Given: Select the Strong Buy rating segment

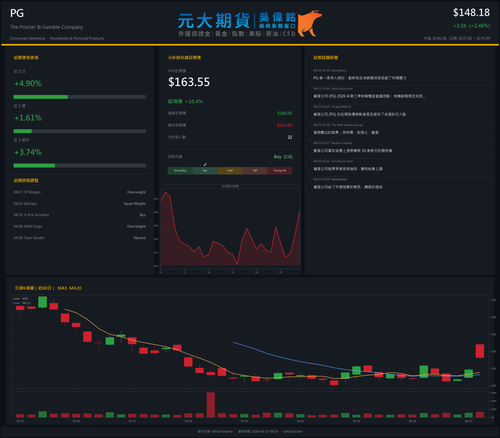Looking at the screenshot, I should click(x=180, y=171).
